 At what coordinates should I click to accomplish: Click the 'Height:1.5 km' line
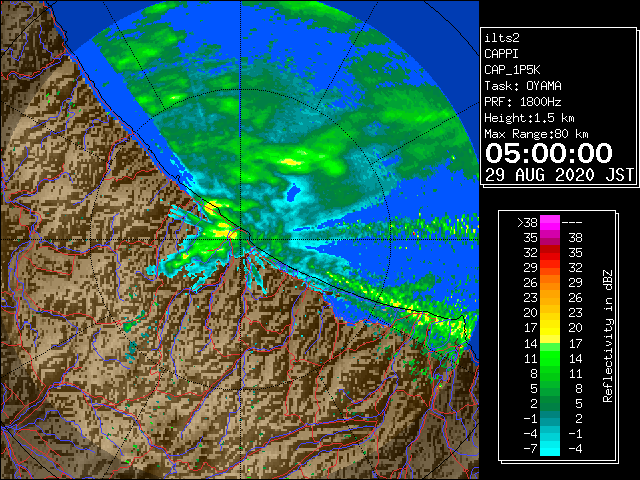[529, 118]
